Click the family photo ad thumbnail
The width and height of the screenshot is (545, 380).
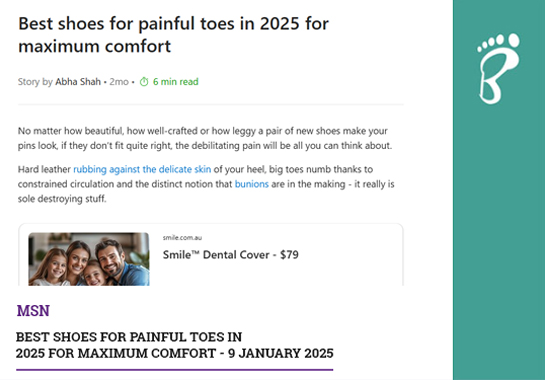89,259
